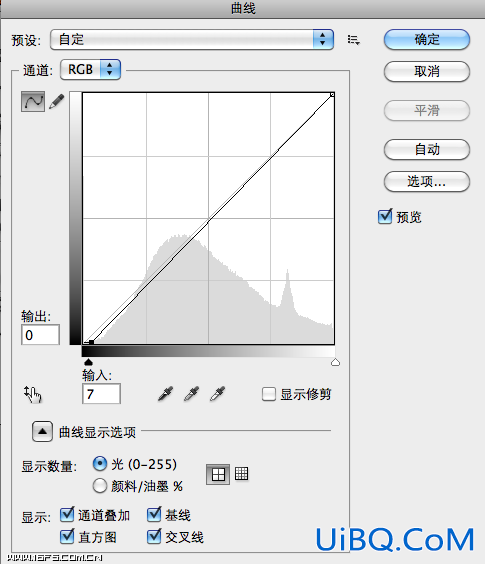The image size is (485, 564).
Task: Switch to simple four-square grid
Action: tap(218, 474)
